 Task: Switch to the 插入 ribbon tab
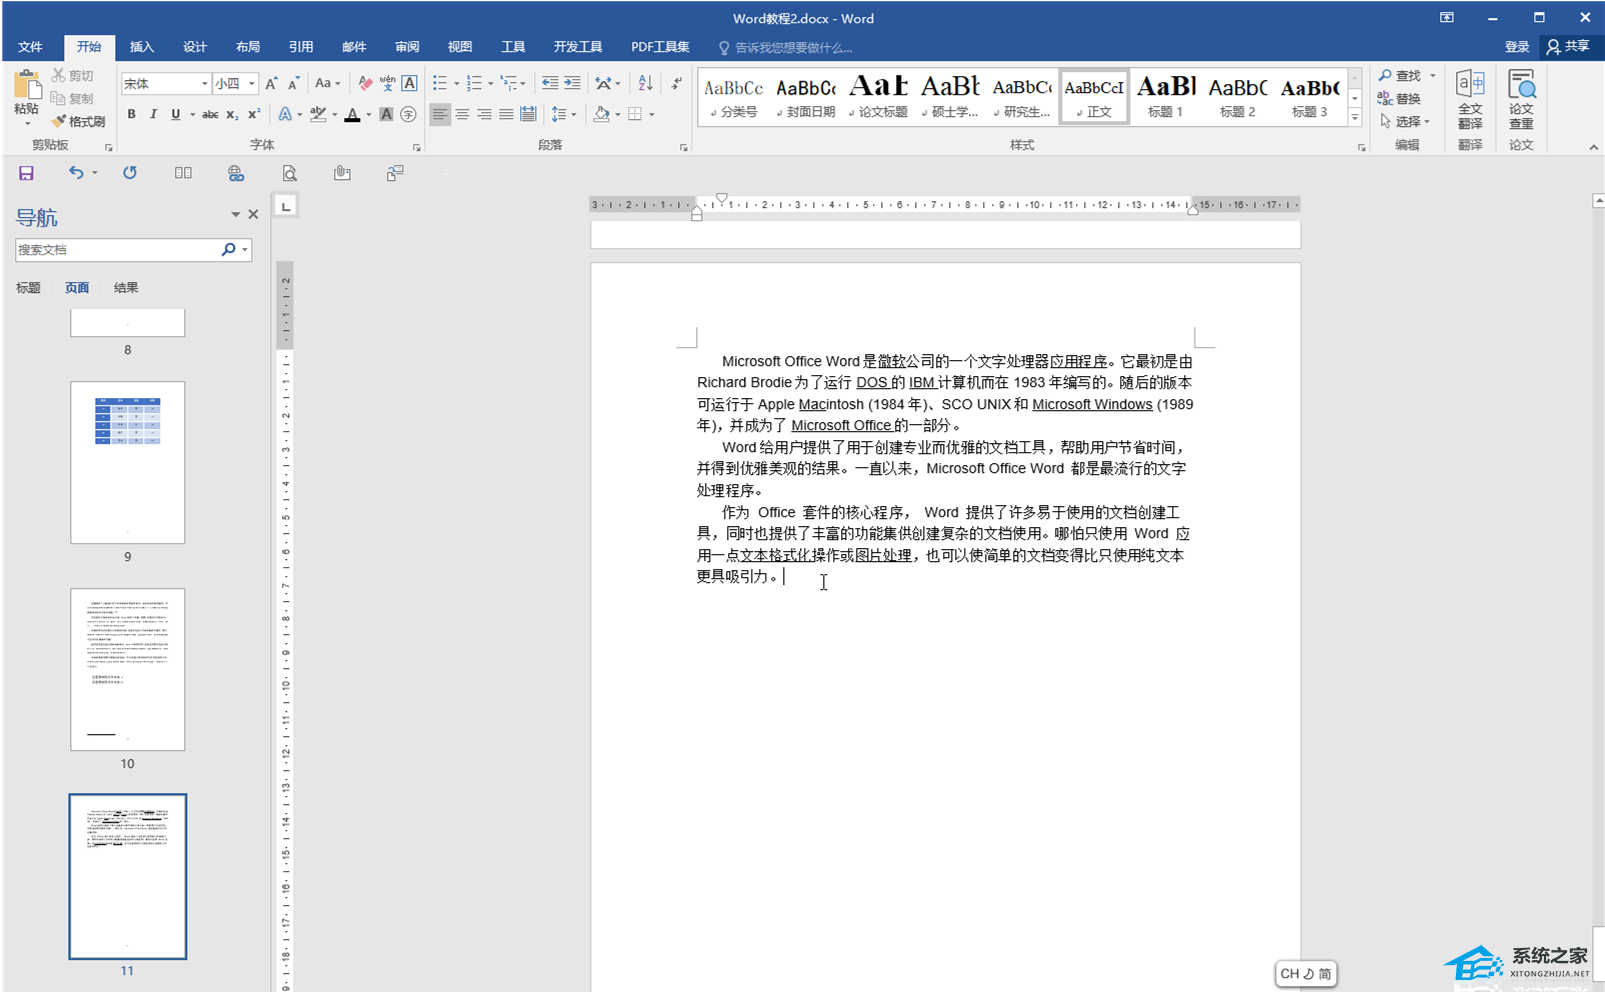142,47
